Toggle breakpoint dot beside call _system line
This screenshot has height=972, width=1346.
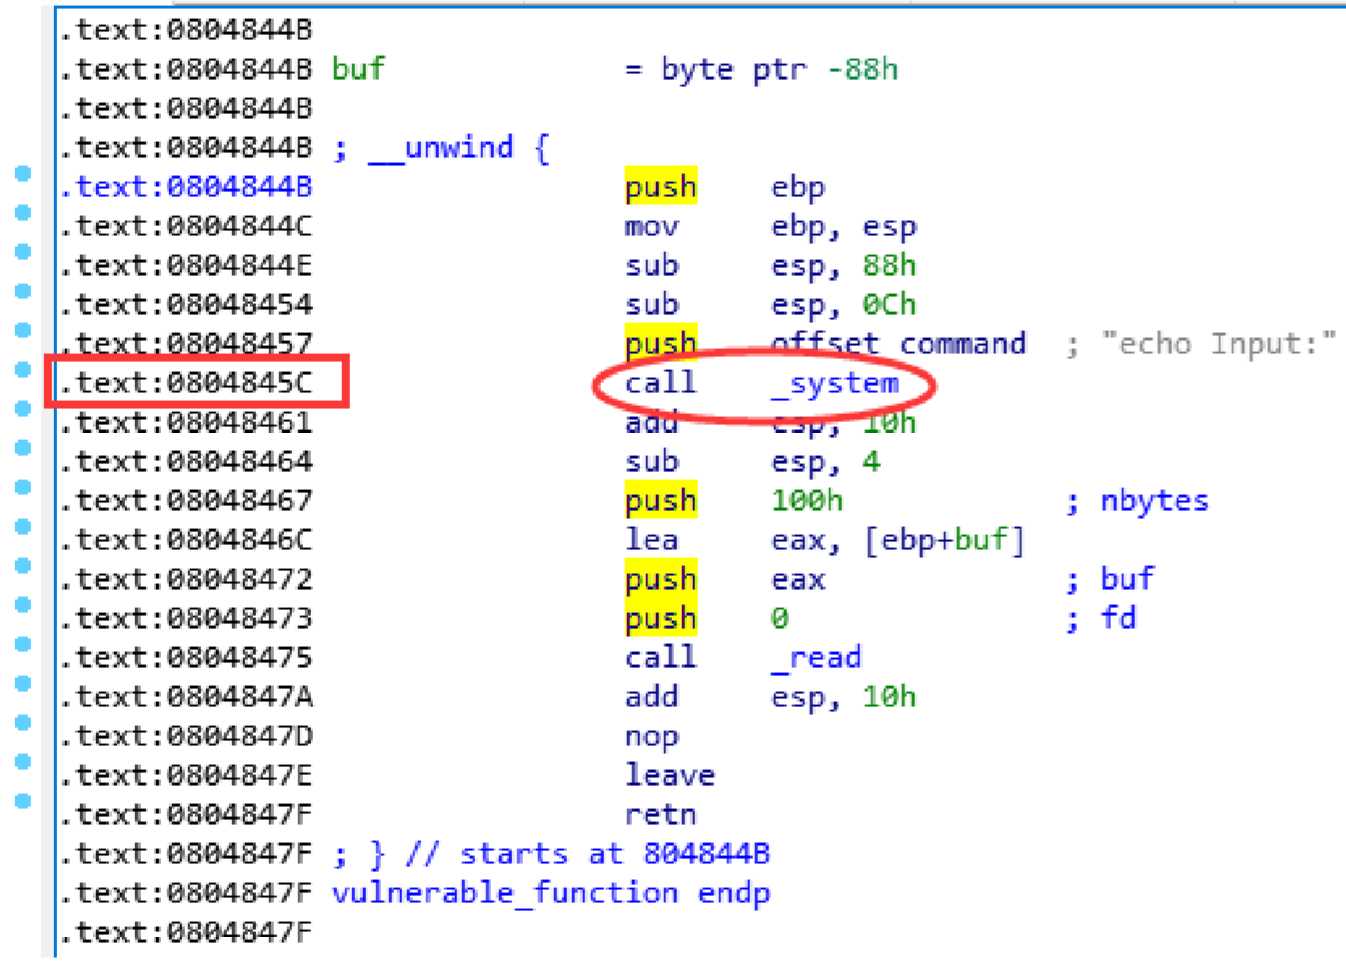coord(23,370)
